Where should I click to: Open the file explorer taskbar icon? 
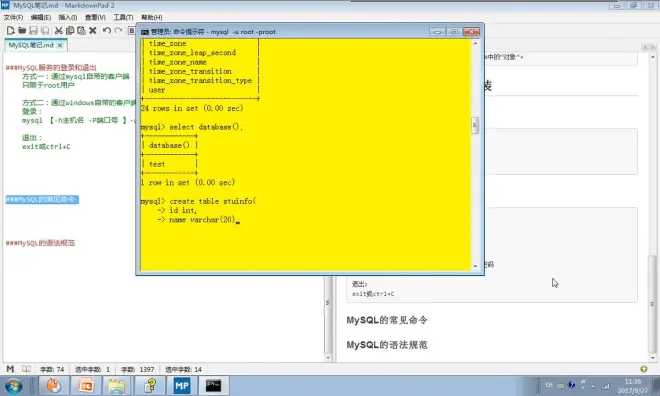coord(117,385)
